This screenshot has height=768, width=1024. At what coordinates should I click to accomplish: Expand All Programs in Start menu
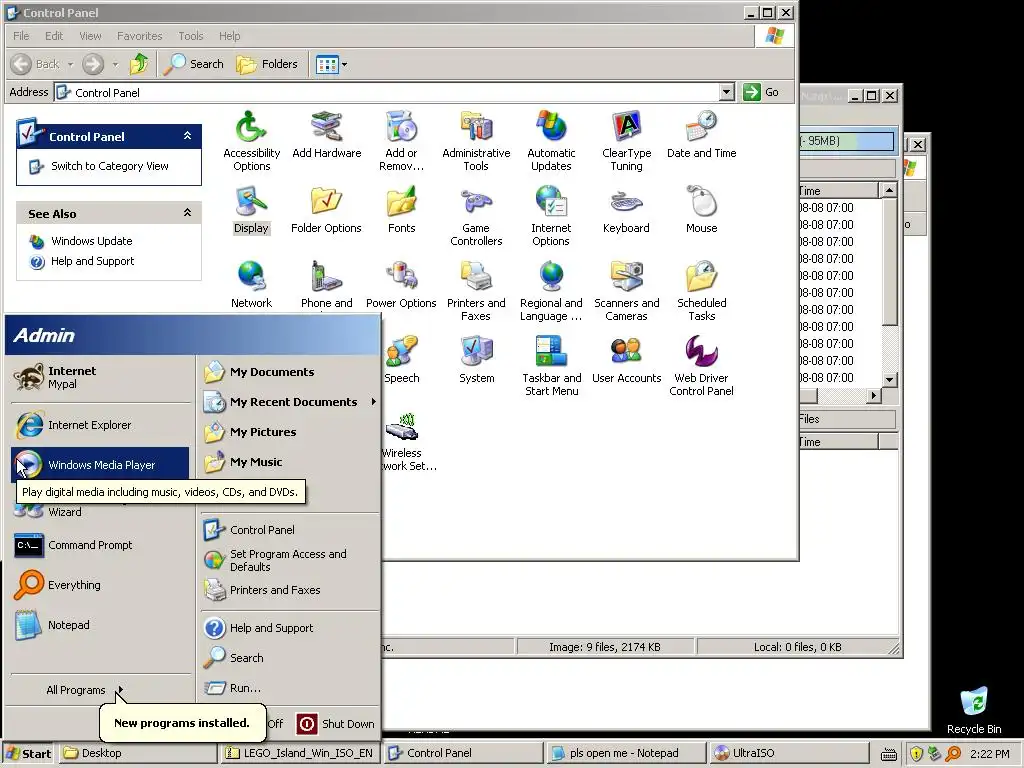(84, 690)
